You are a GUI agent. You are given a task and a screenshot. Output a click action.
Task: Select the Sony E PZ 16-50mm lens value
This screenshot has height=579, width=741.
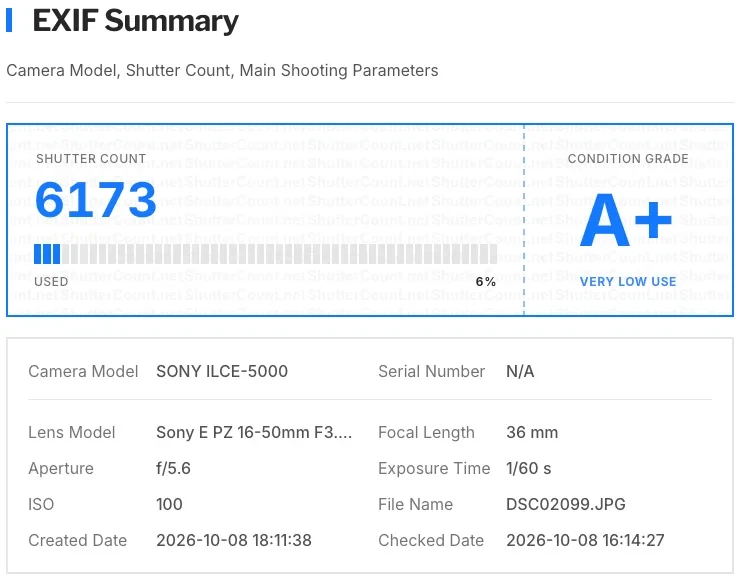[x=254, y=432]
